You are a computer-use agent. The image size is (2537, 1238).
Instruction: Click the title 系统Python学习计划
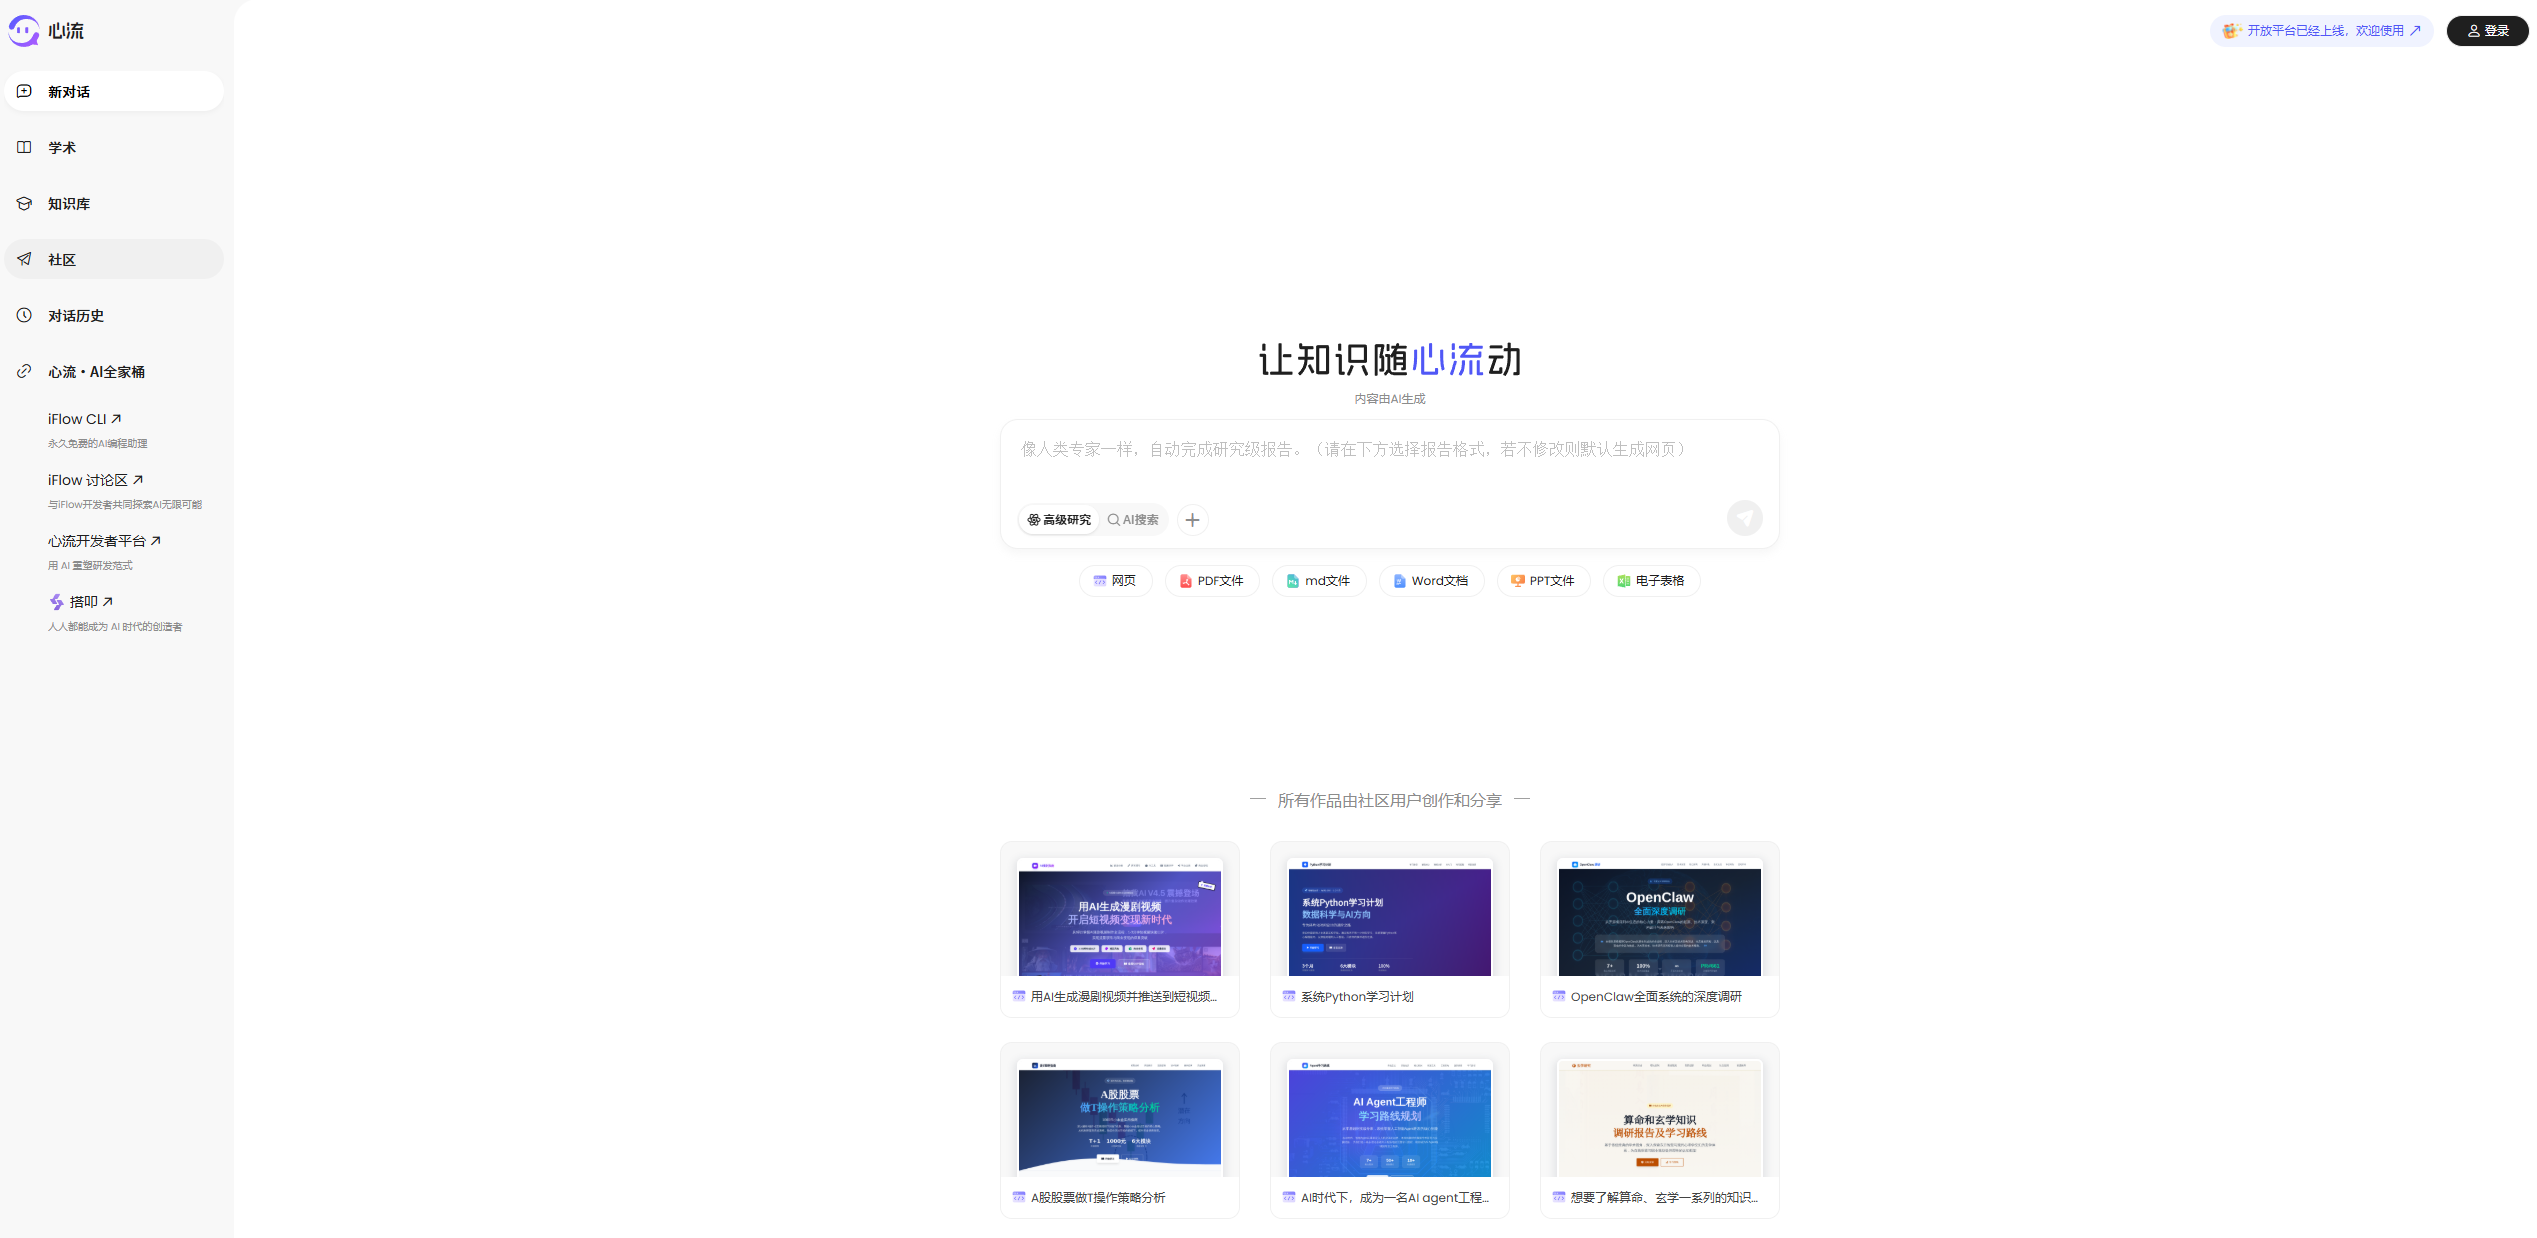(x=1357, y=997)
